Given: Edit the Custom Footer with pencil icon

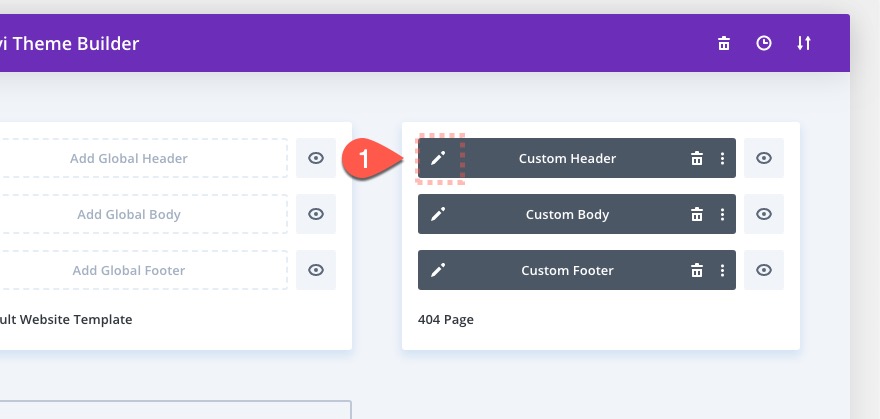Looking at the screenshot, I should 438,270.
